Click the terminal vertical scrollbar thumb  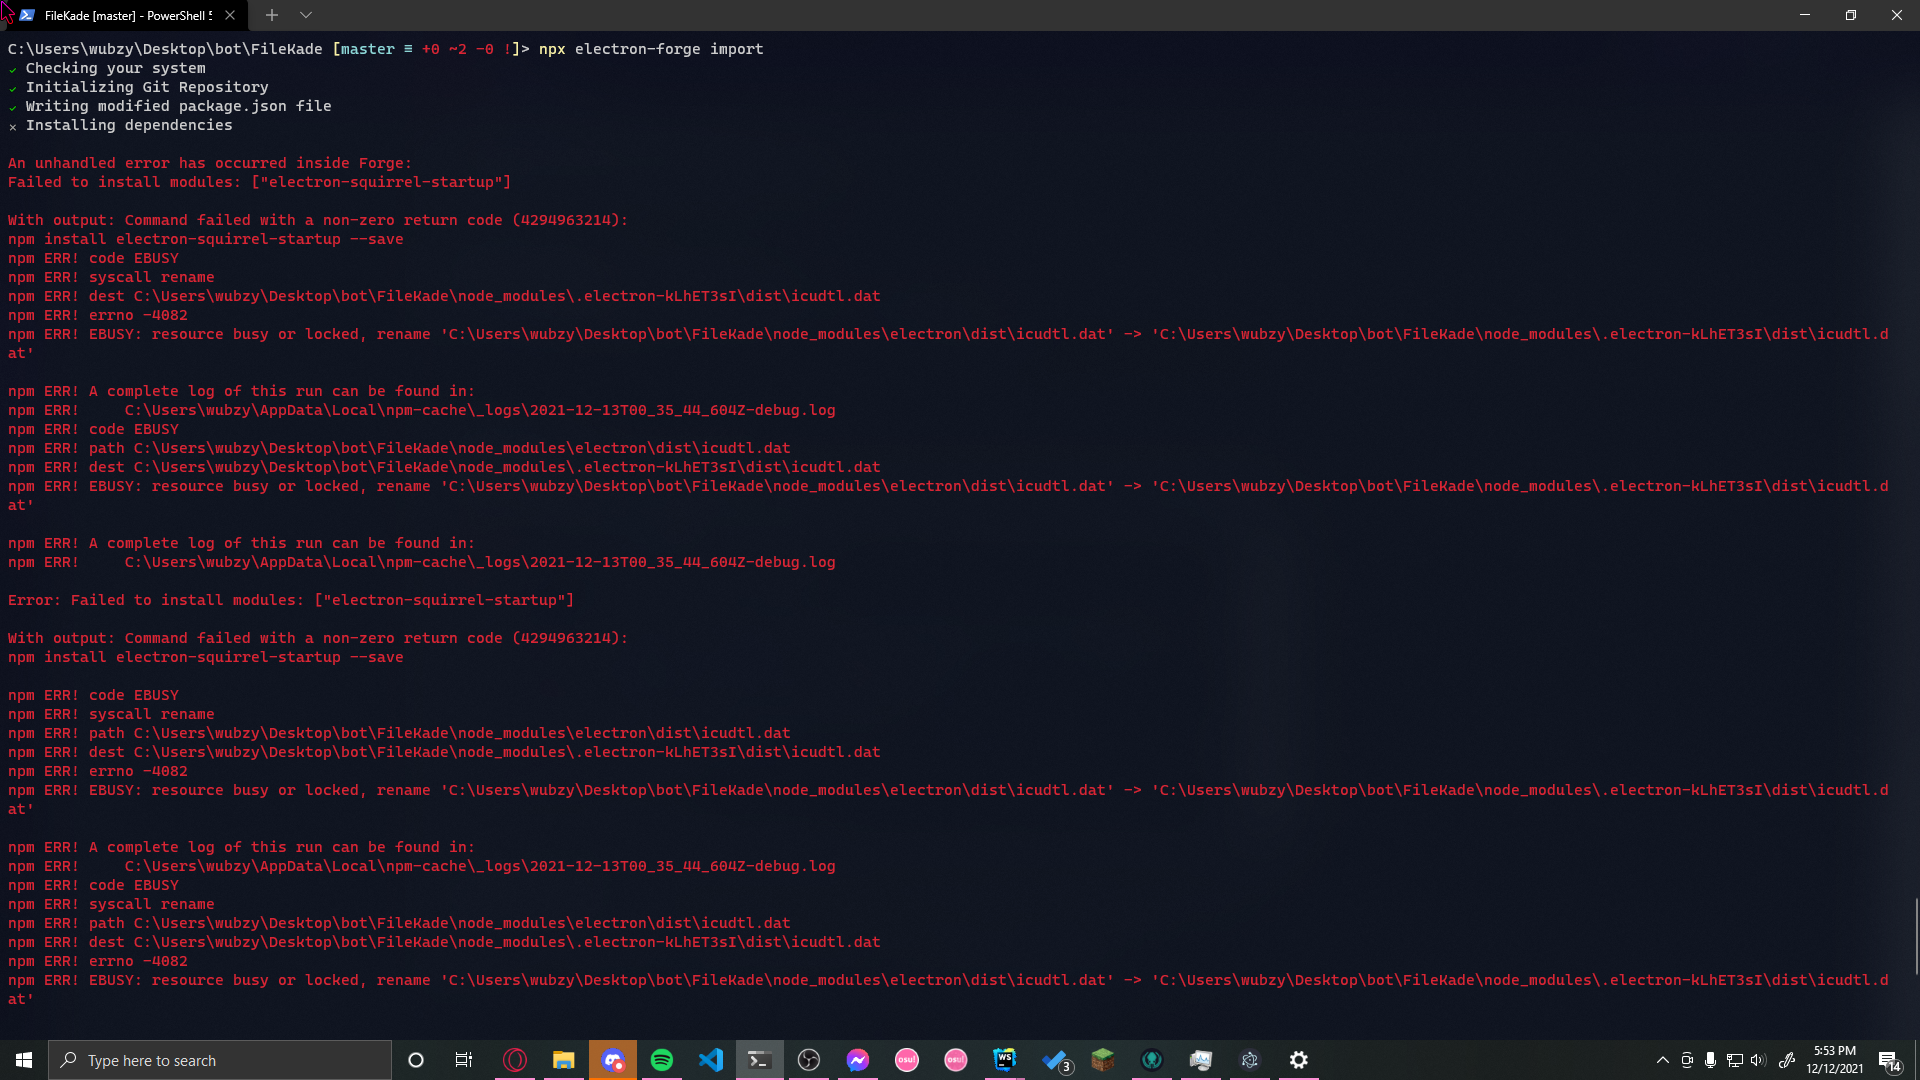[1915, 935]
